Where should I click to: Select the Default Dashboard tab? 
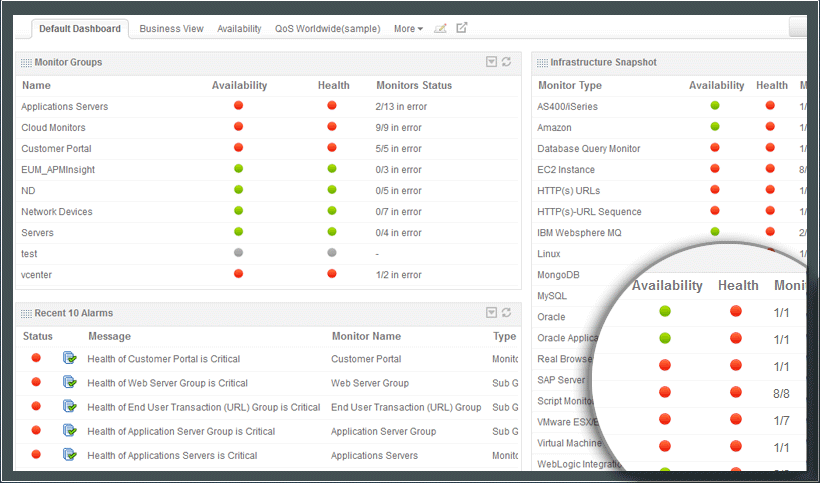[x=80, y=29]
